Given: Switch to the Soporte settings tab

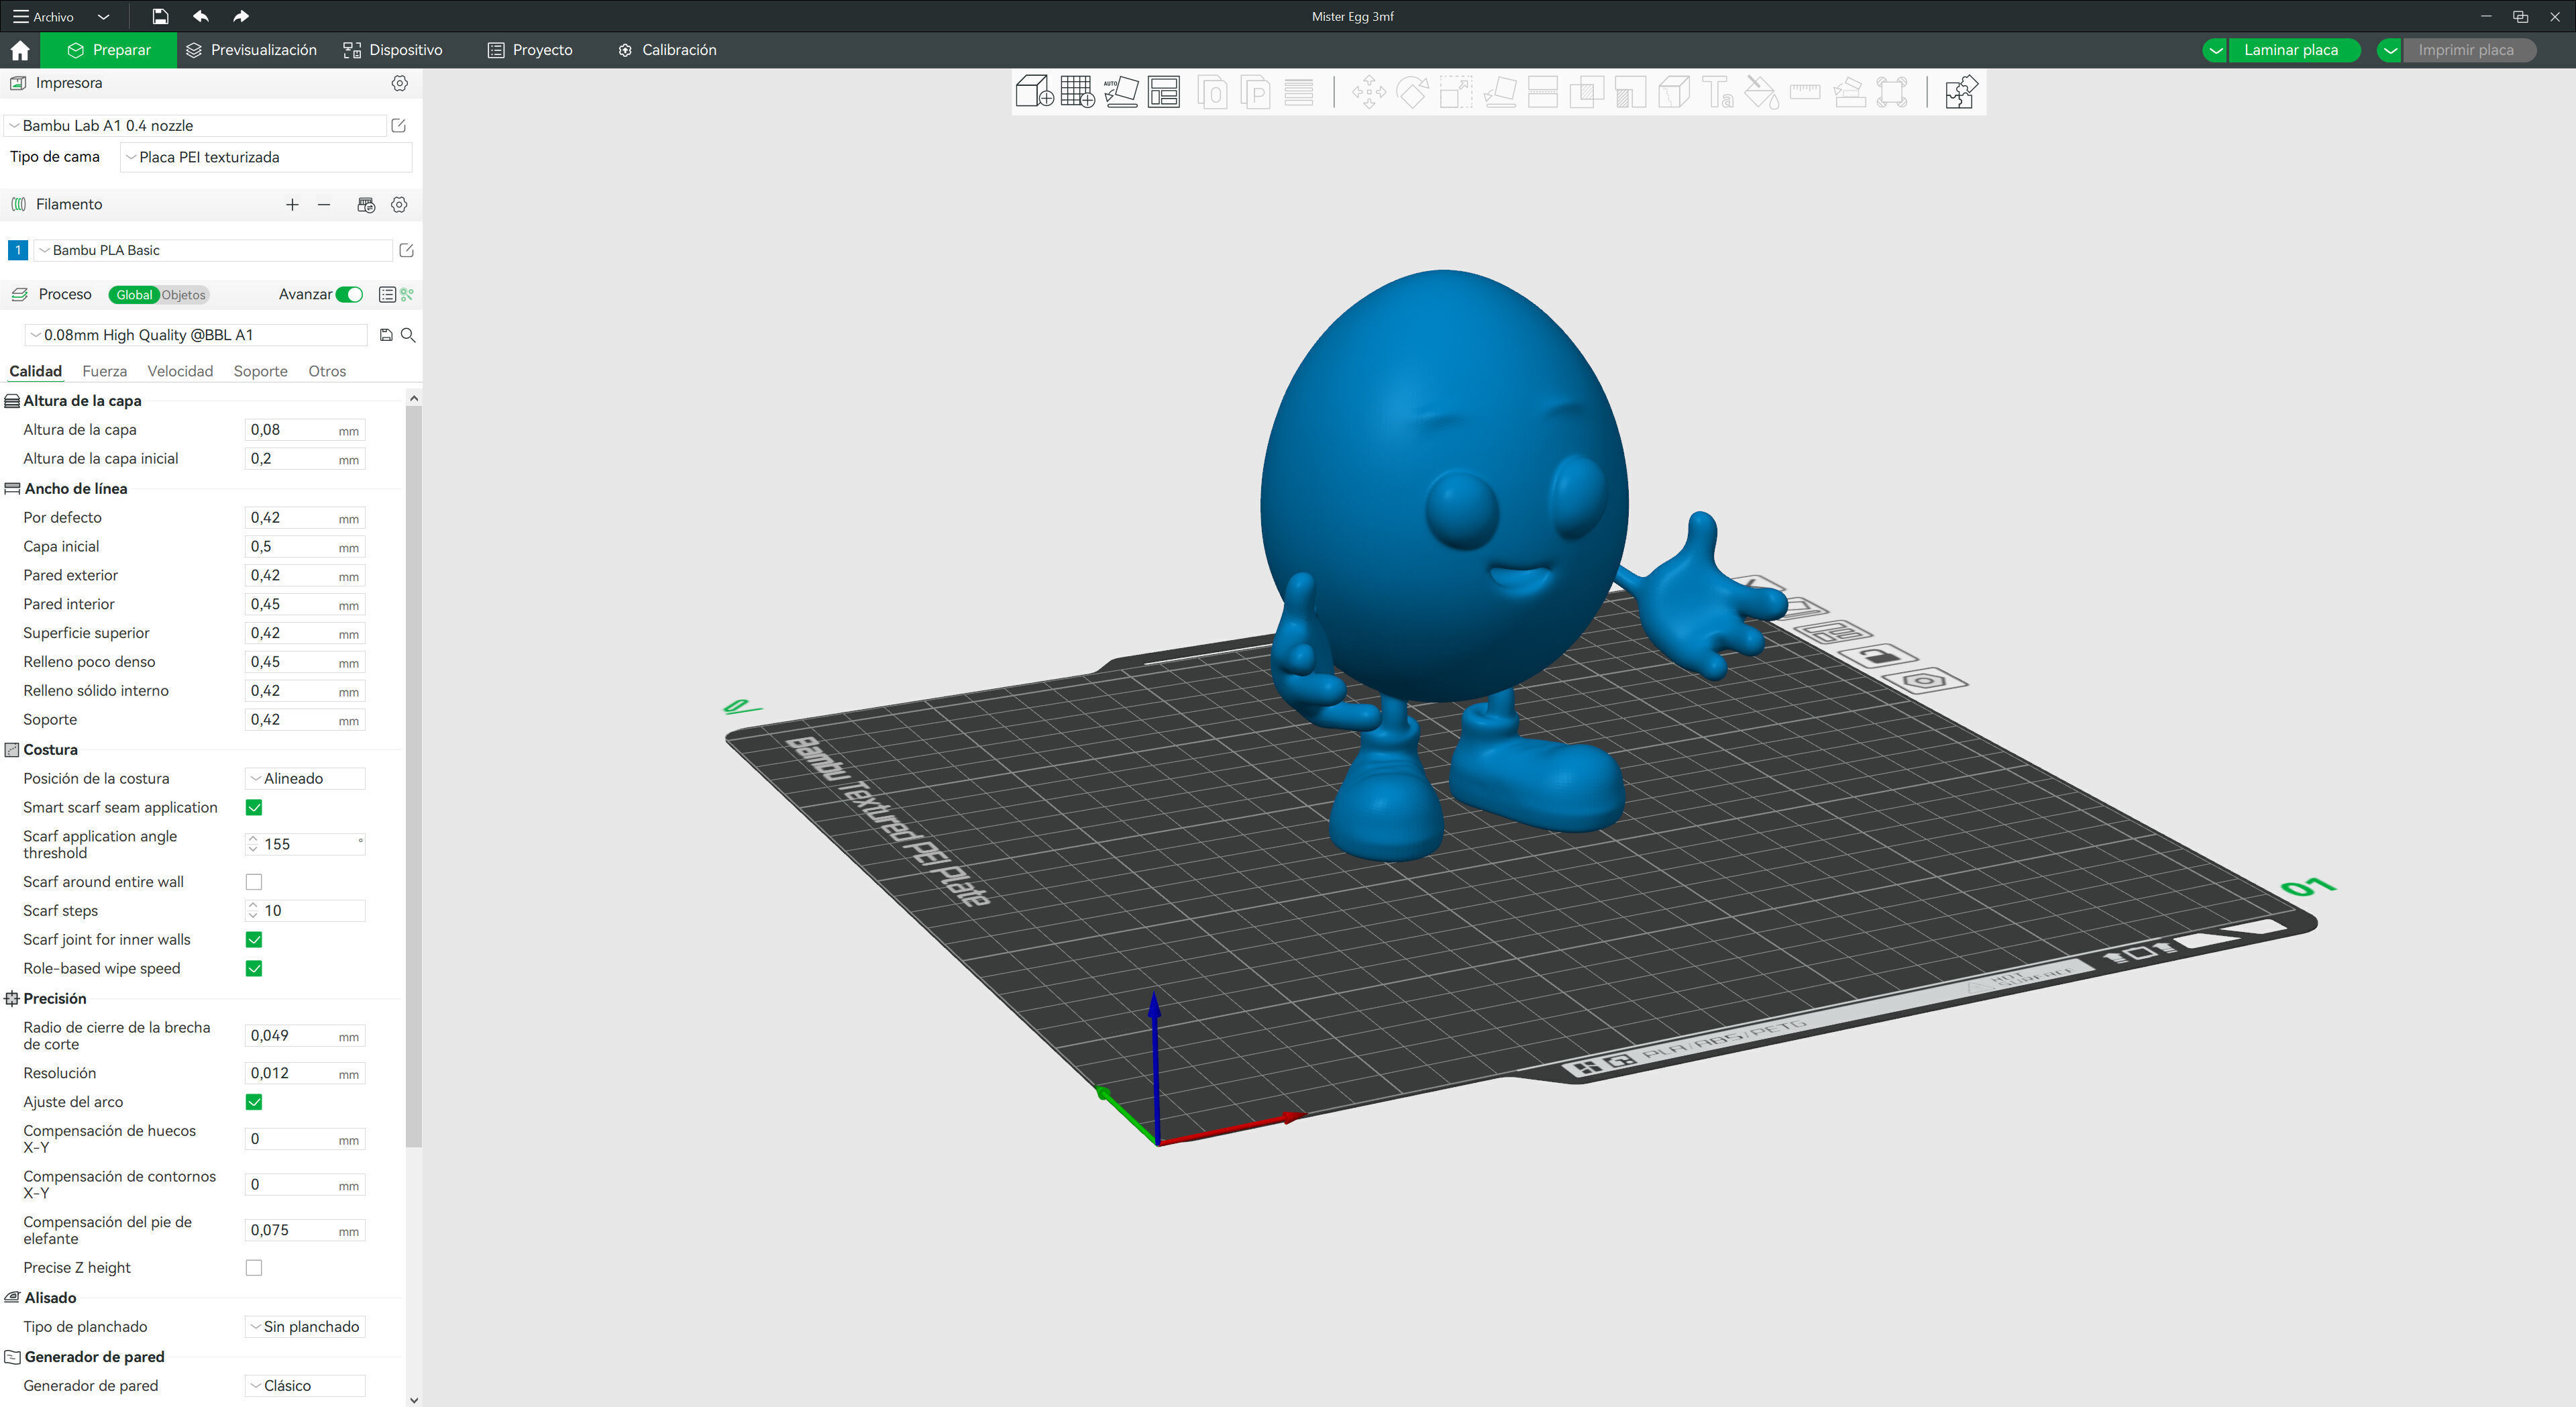Looking at the screenshot, I should click(261, 371).
